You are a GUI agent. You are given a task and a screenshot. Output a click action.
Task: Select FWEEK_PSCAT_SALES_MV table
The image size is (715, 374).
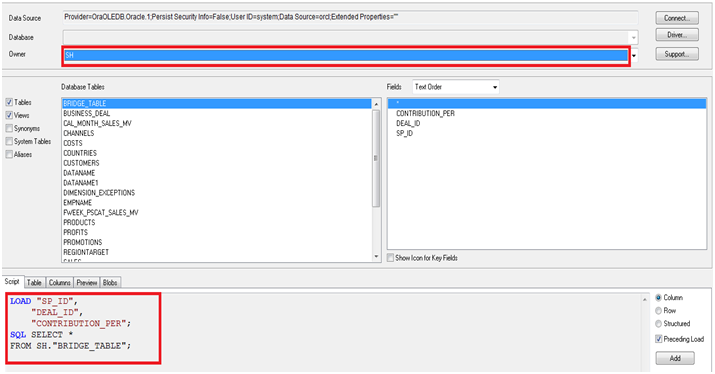pos(217,213)
